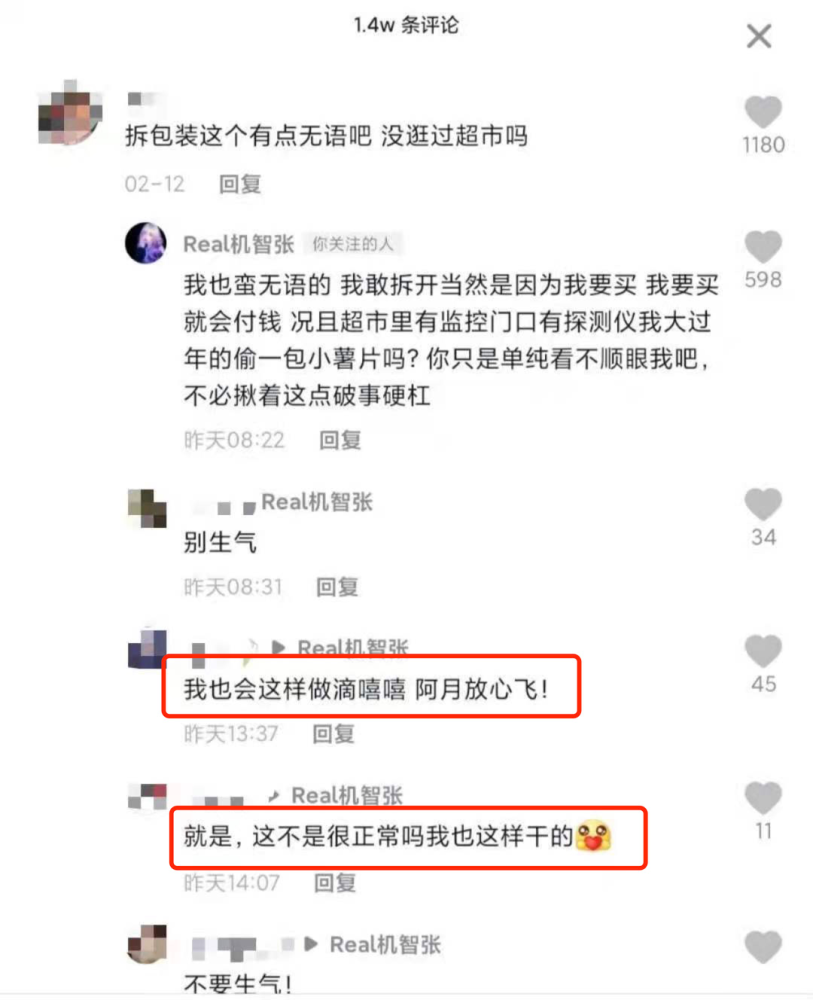813x1000 pixels.
Task: Like the top comment with 1180 likes
Action: tap(763, 112)
